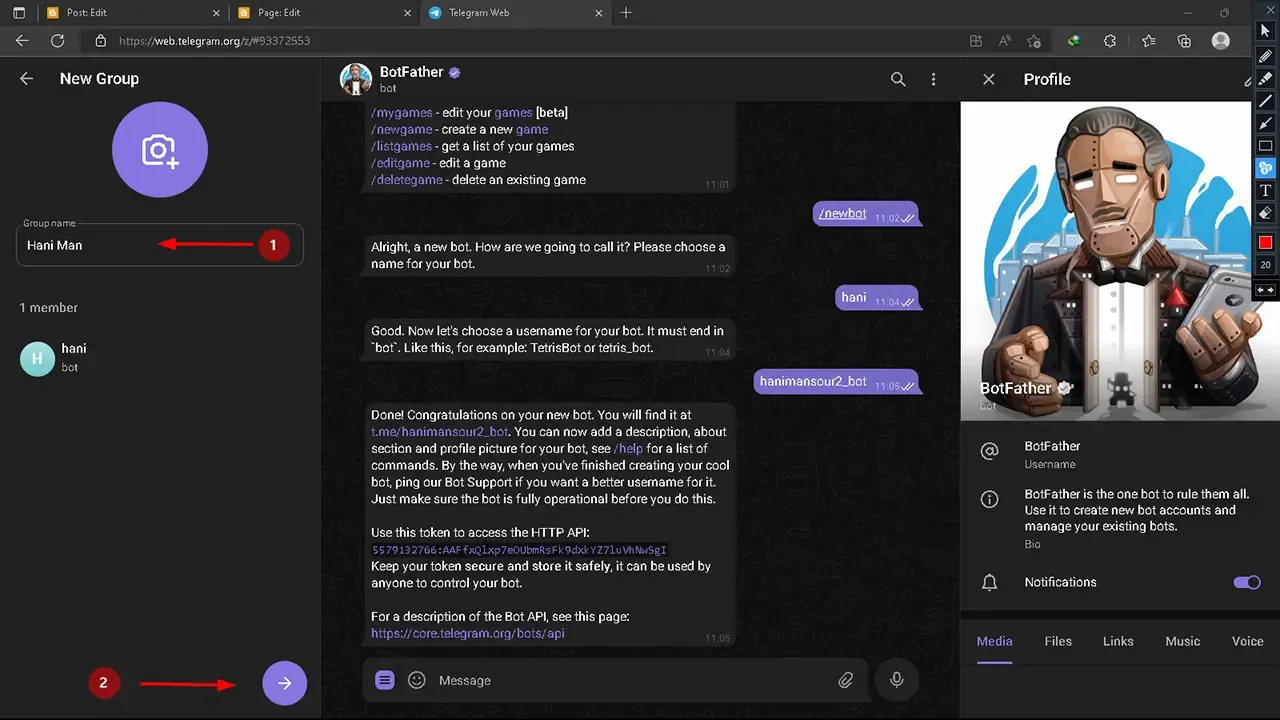Refresh the browser page

tap(58, 41)
